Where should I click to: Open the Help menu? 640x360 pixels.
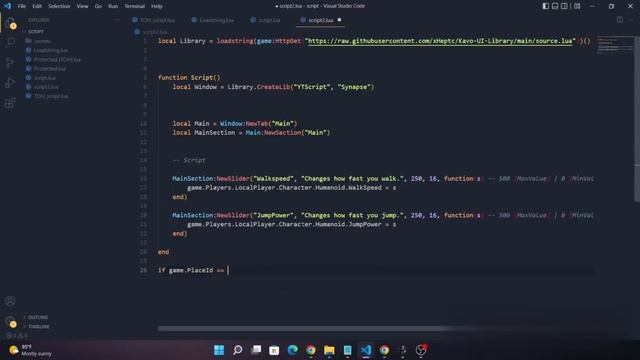(157, 6)
